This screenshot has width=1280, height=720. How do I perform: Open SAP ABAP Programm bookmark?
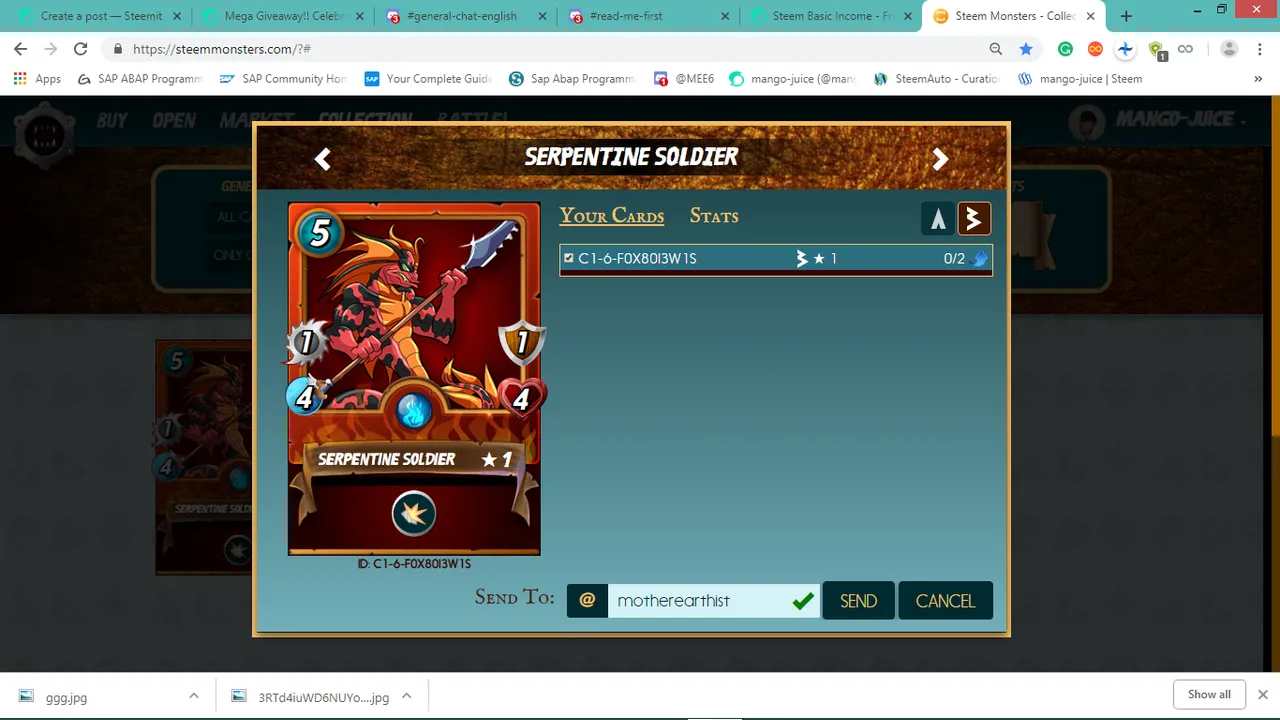tap(139, 79)
